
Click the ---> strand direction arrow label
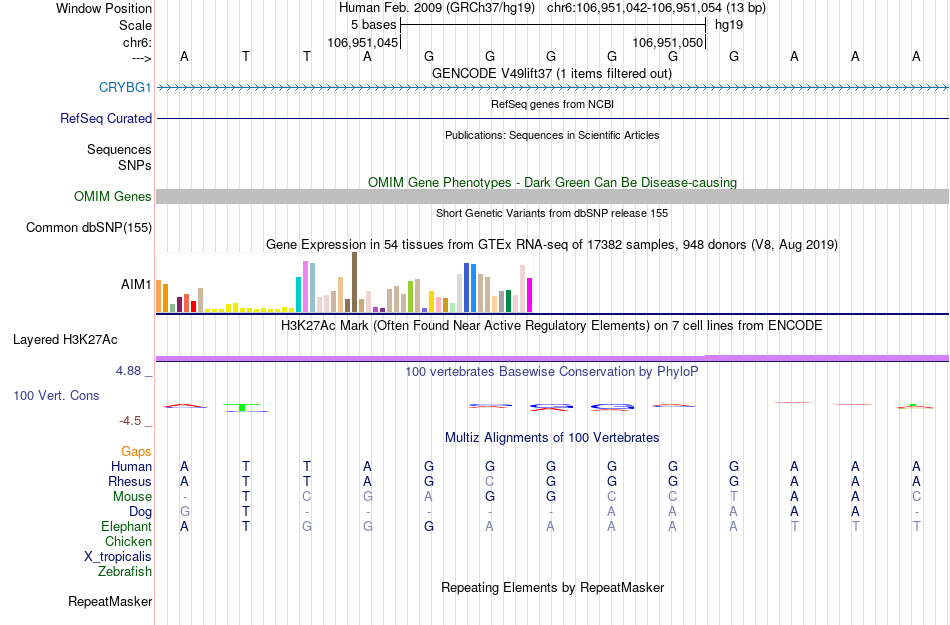(141, 58)
